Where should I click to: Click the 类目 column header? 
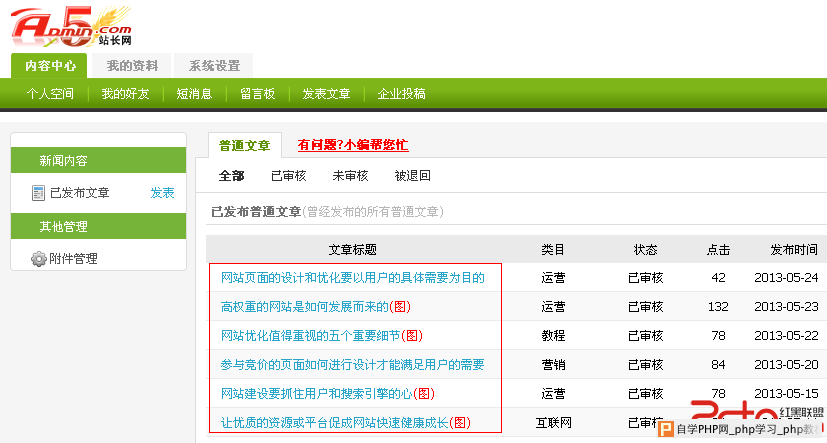click(553, 249)
